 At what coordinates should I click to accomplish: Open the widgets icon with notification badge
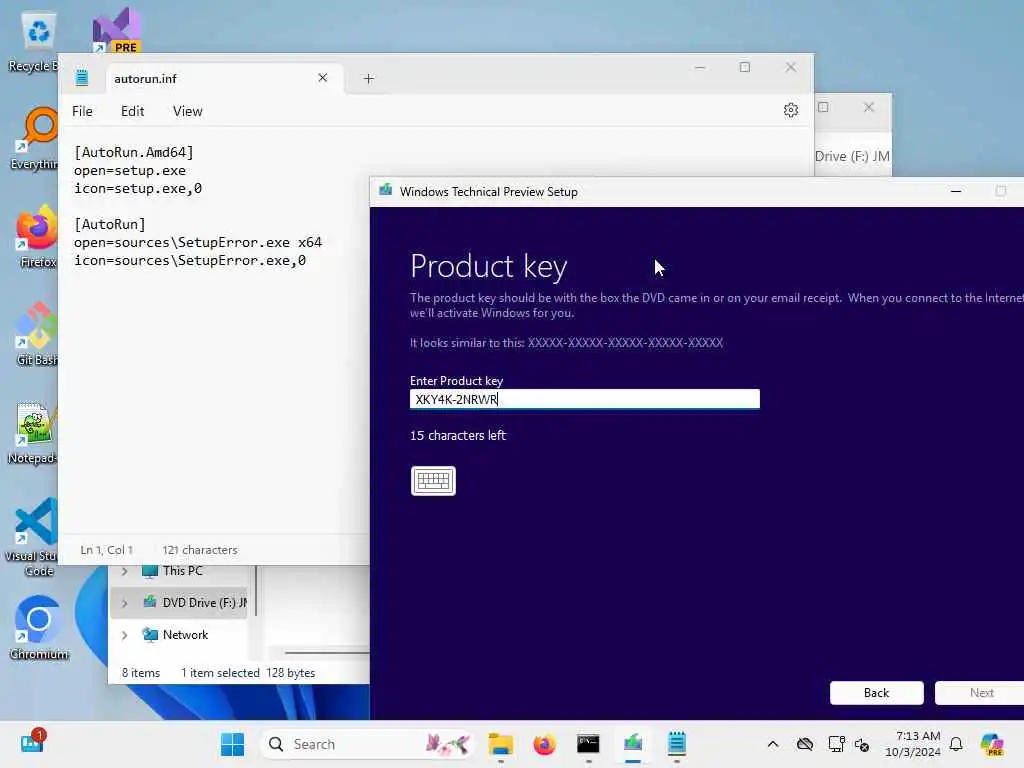(x=32, y=743)
